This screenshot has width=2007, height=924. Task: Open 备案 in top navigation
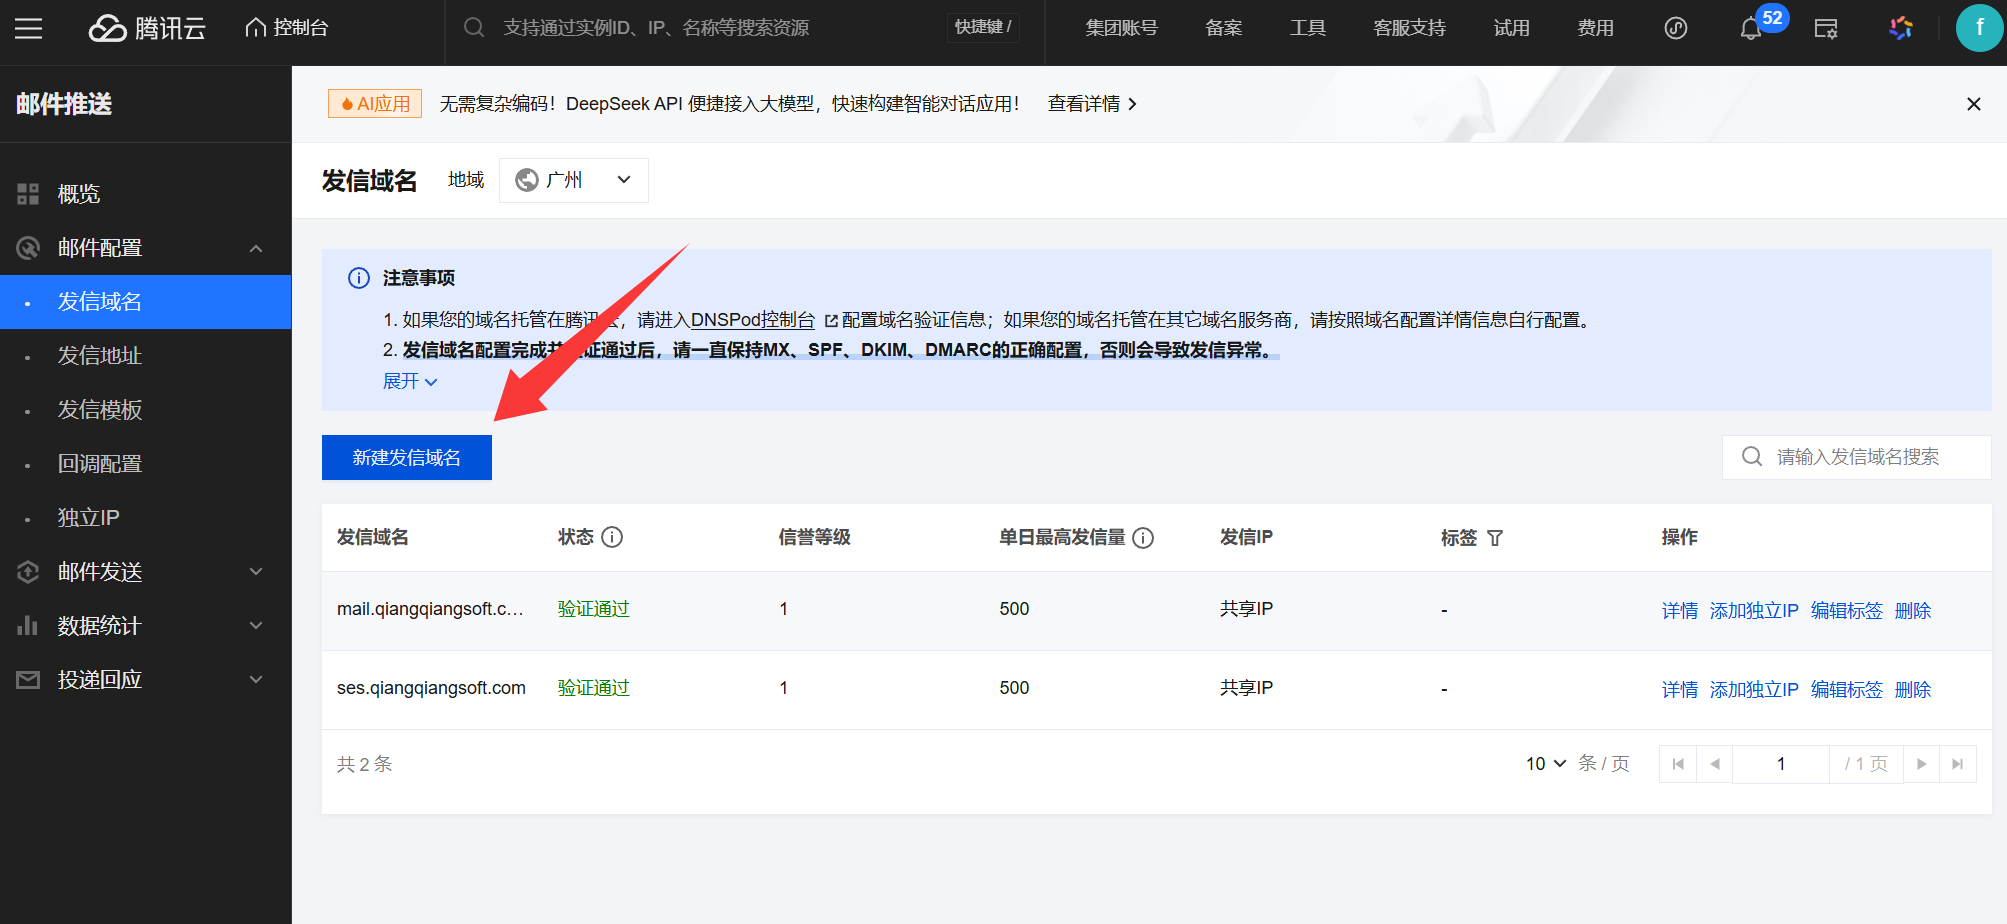click(1223, 28)
